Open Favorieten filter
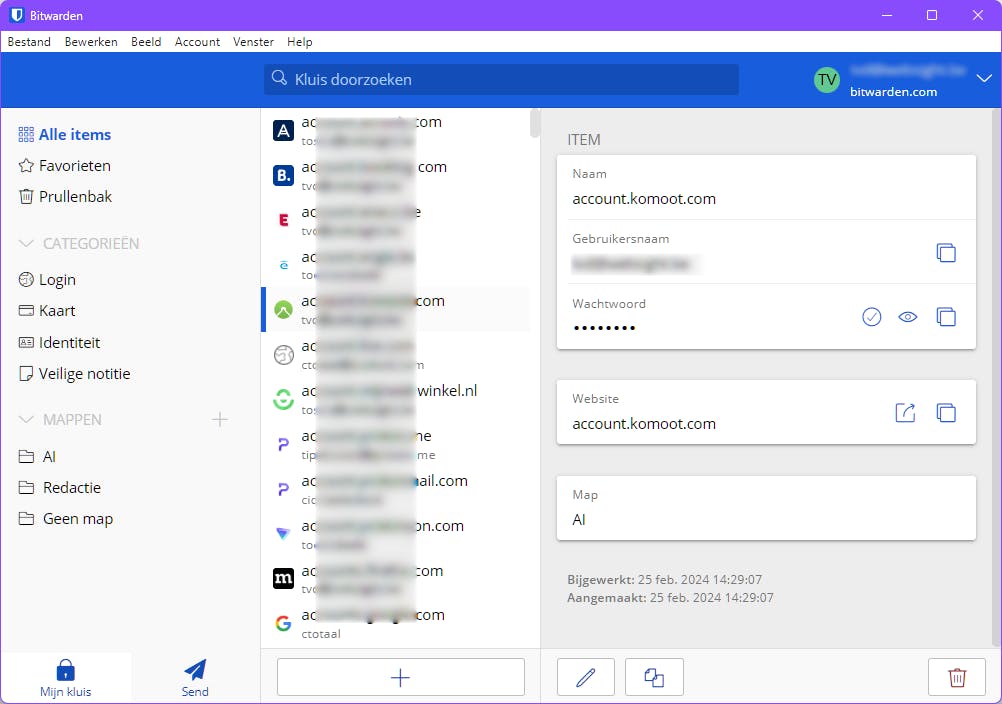Screen dimensions: 1002x704 [65, 166]
